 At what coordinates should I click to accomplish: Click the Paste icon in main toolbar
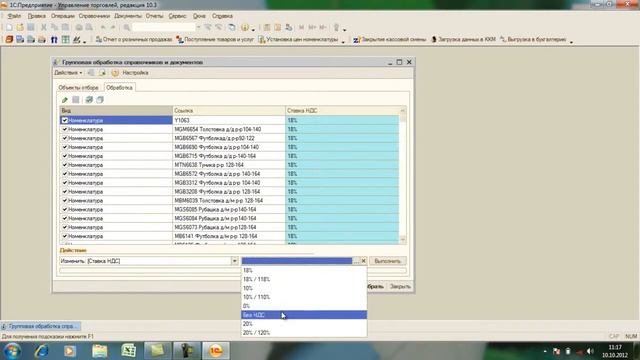point(65,27)
